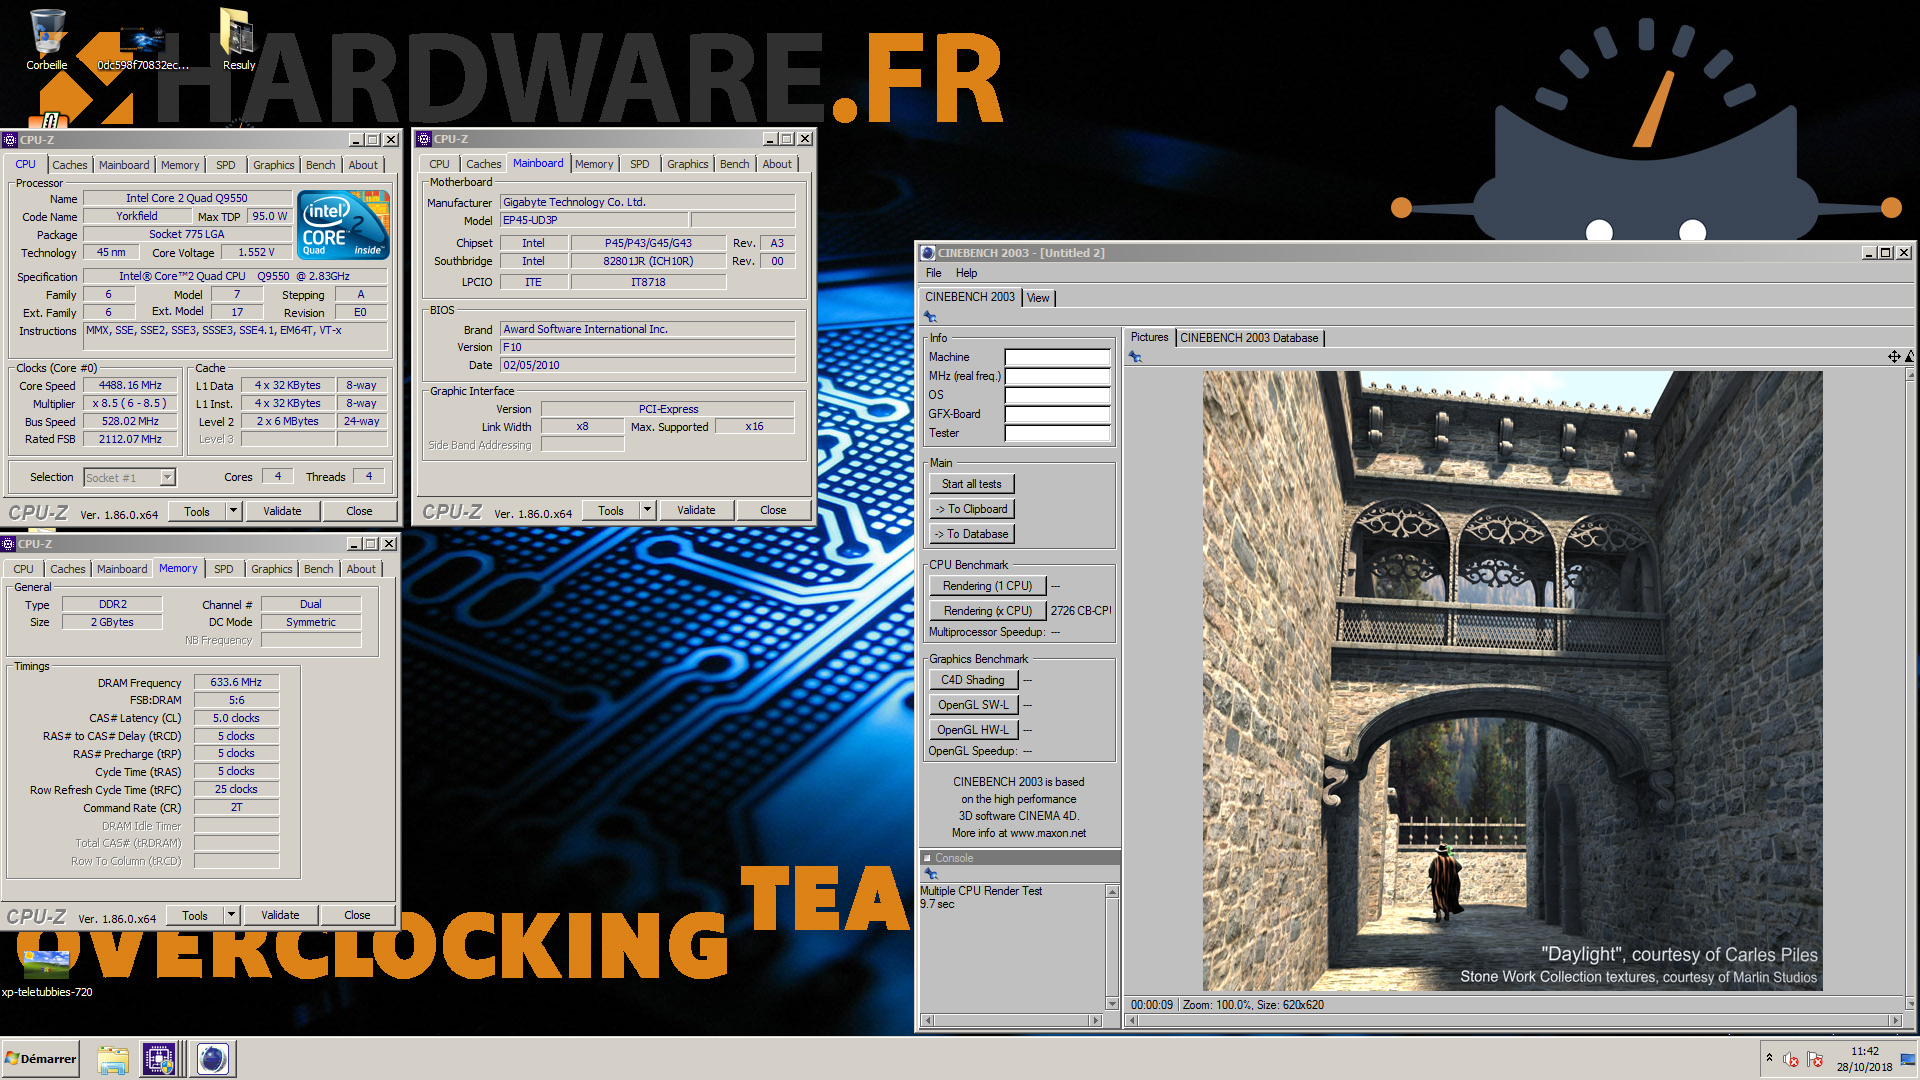Click the title icon of the CPU-Z Memory window
The image size is (1920, 1080).
point(9,544)
